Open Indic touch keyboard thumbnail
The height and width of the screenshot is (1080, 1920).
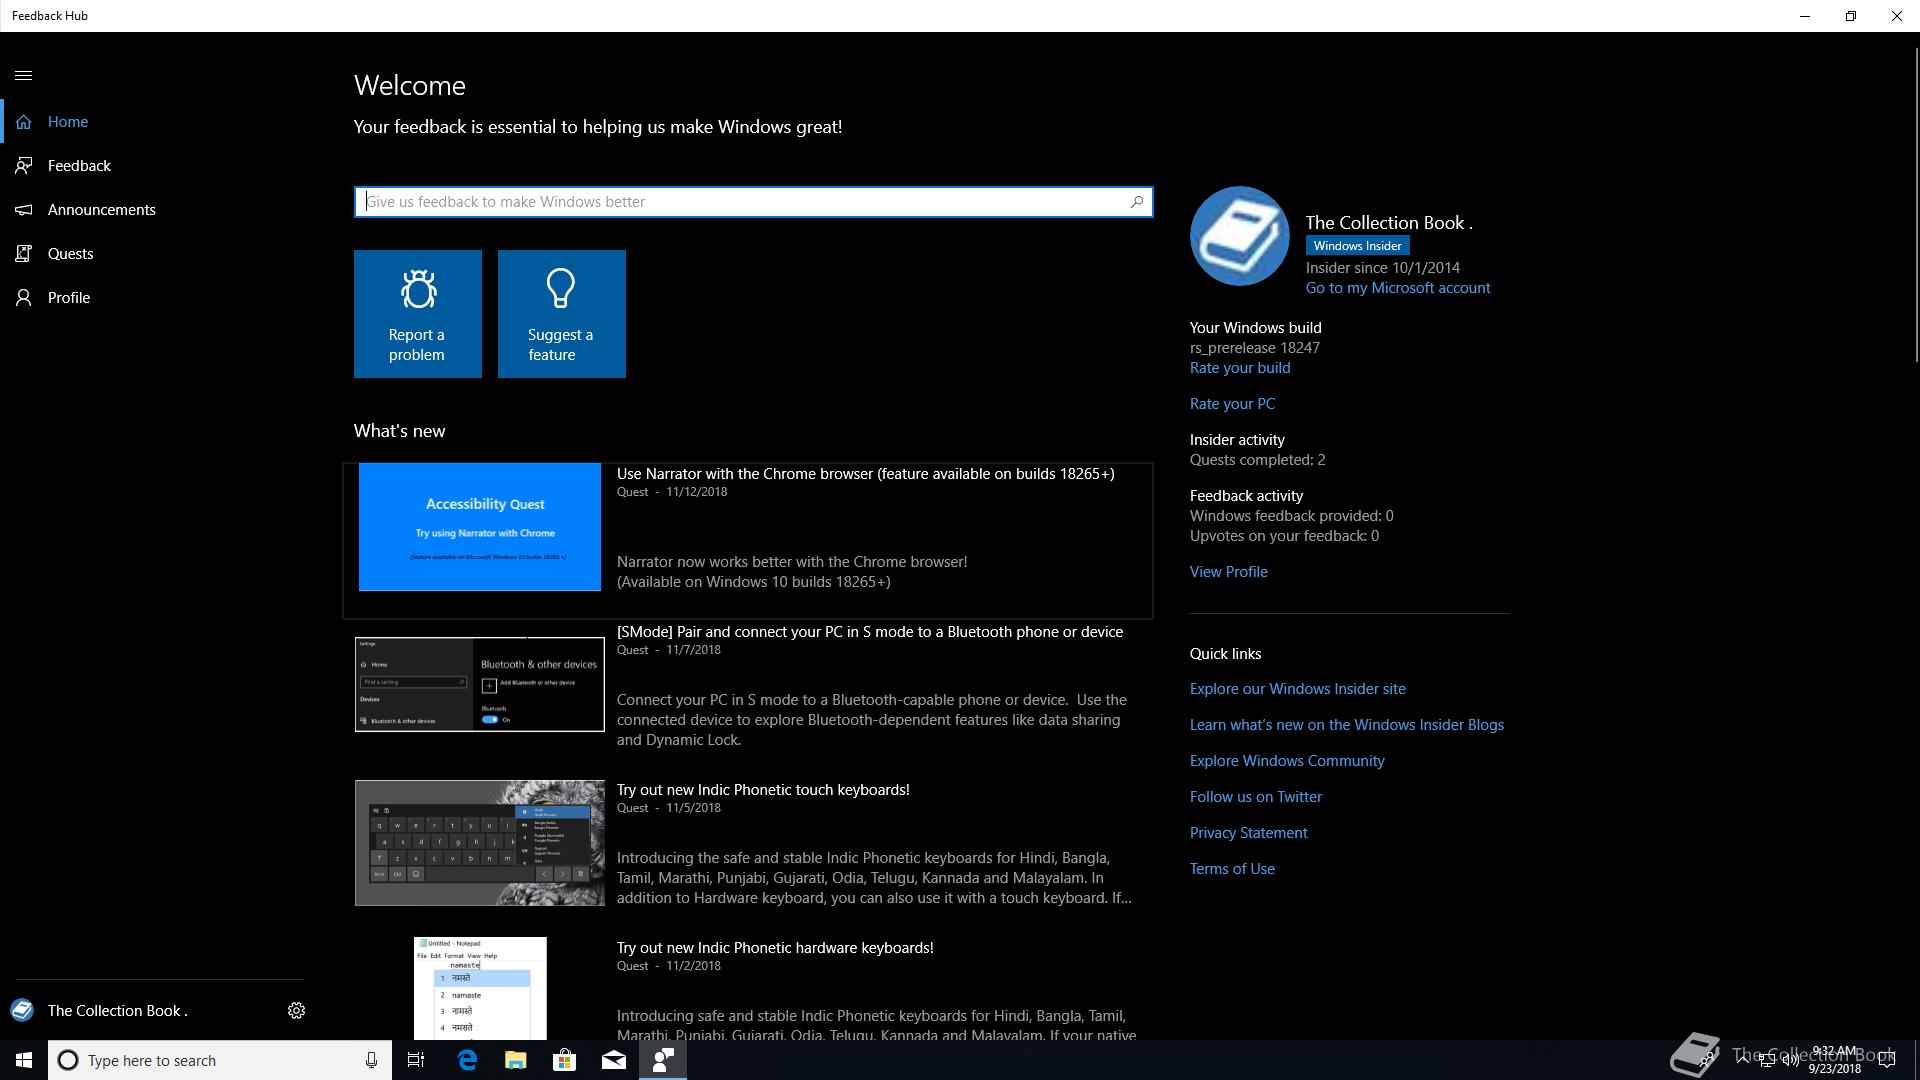(480, 843)
